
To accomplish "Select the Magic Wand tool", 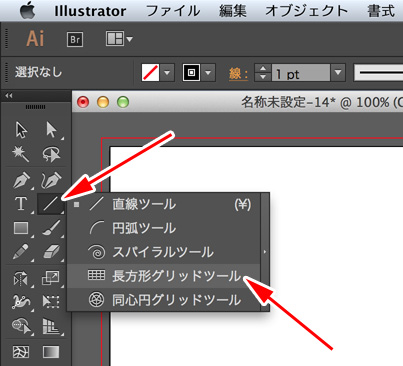I will coord(21,154).
